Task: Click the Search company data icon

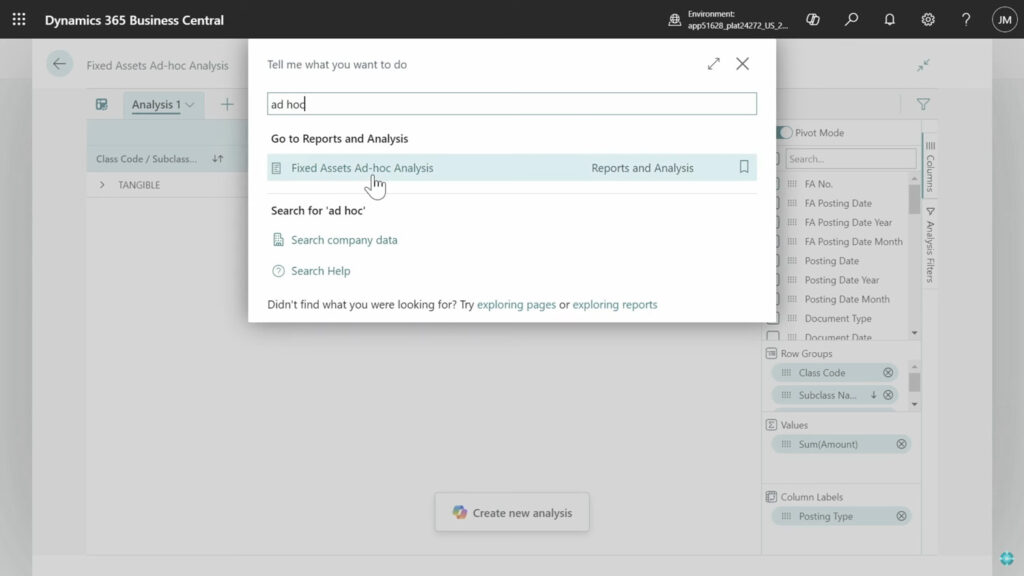Action: (x=278, y=240)
